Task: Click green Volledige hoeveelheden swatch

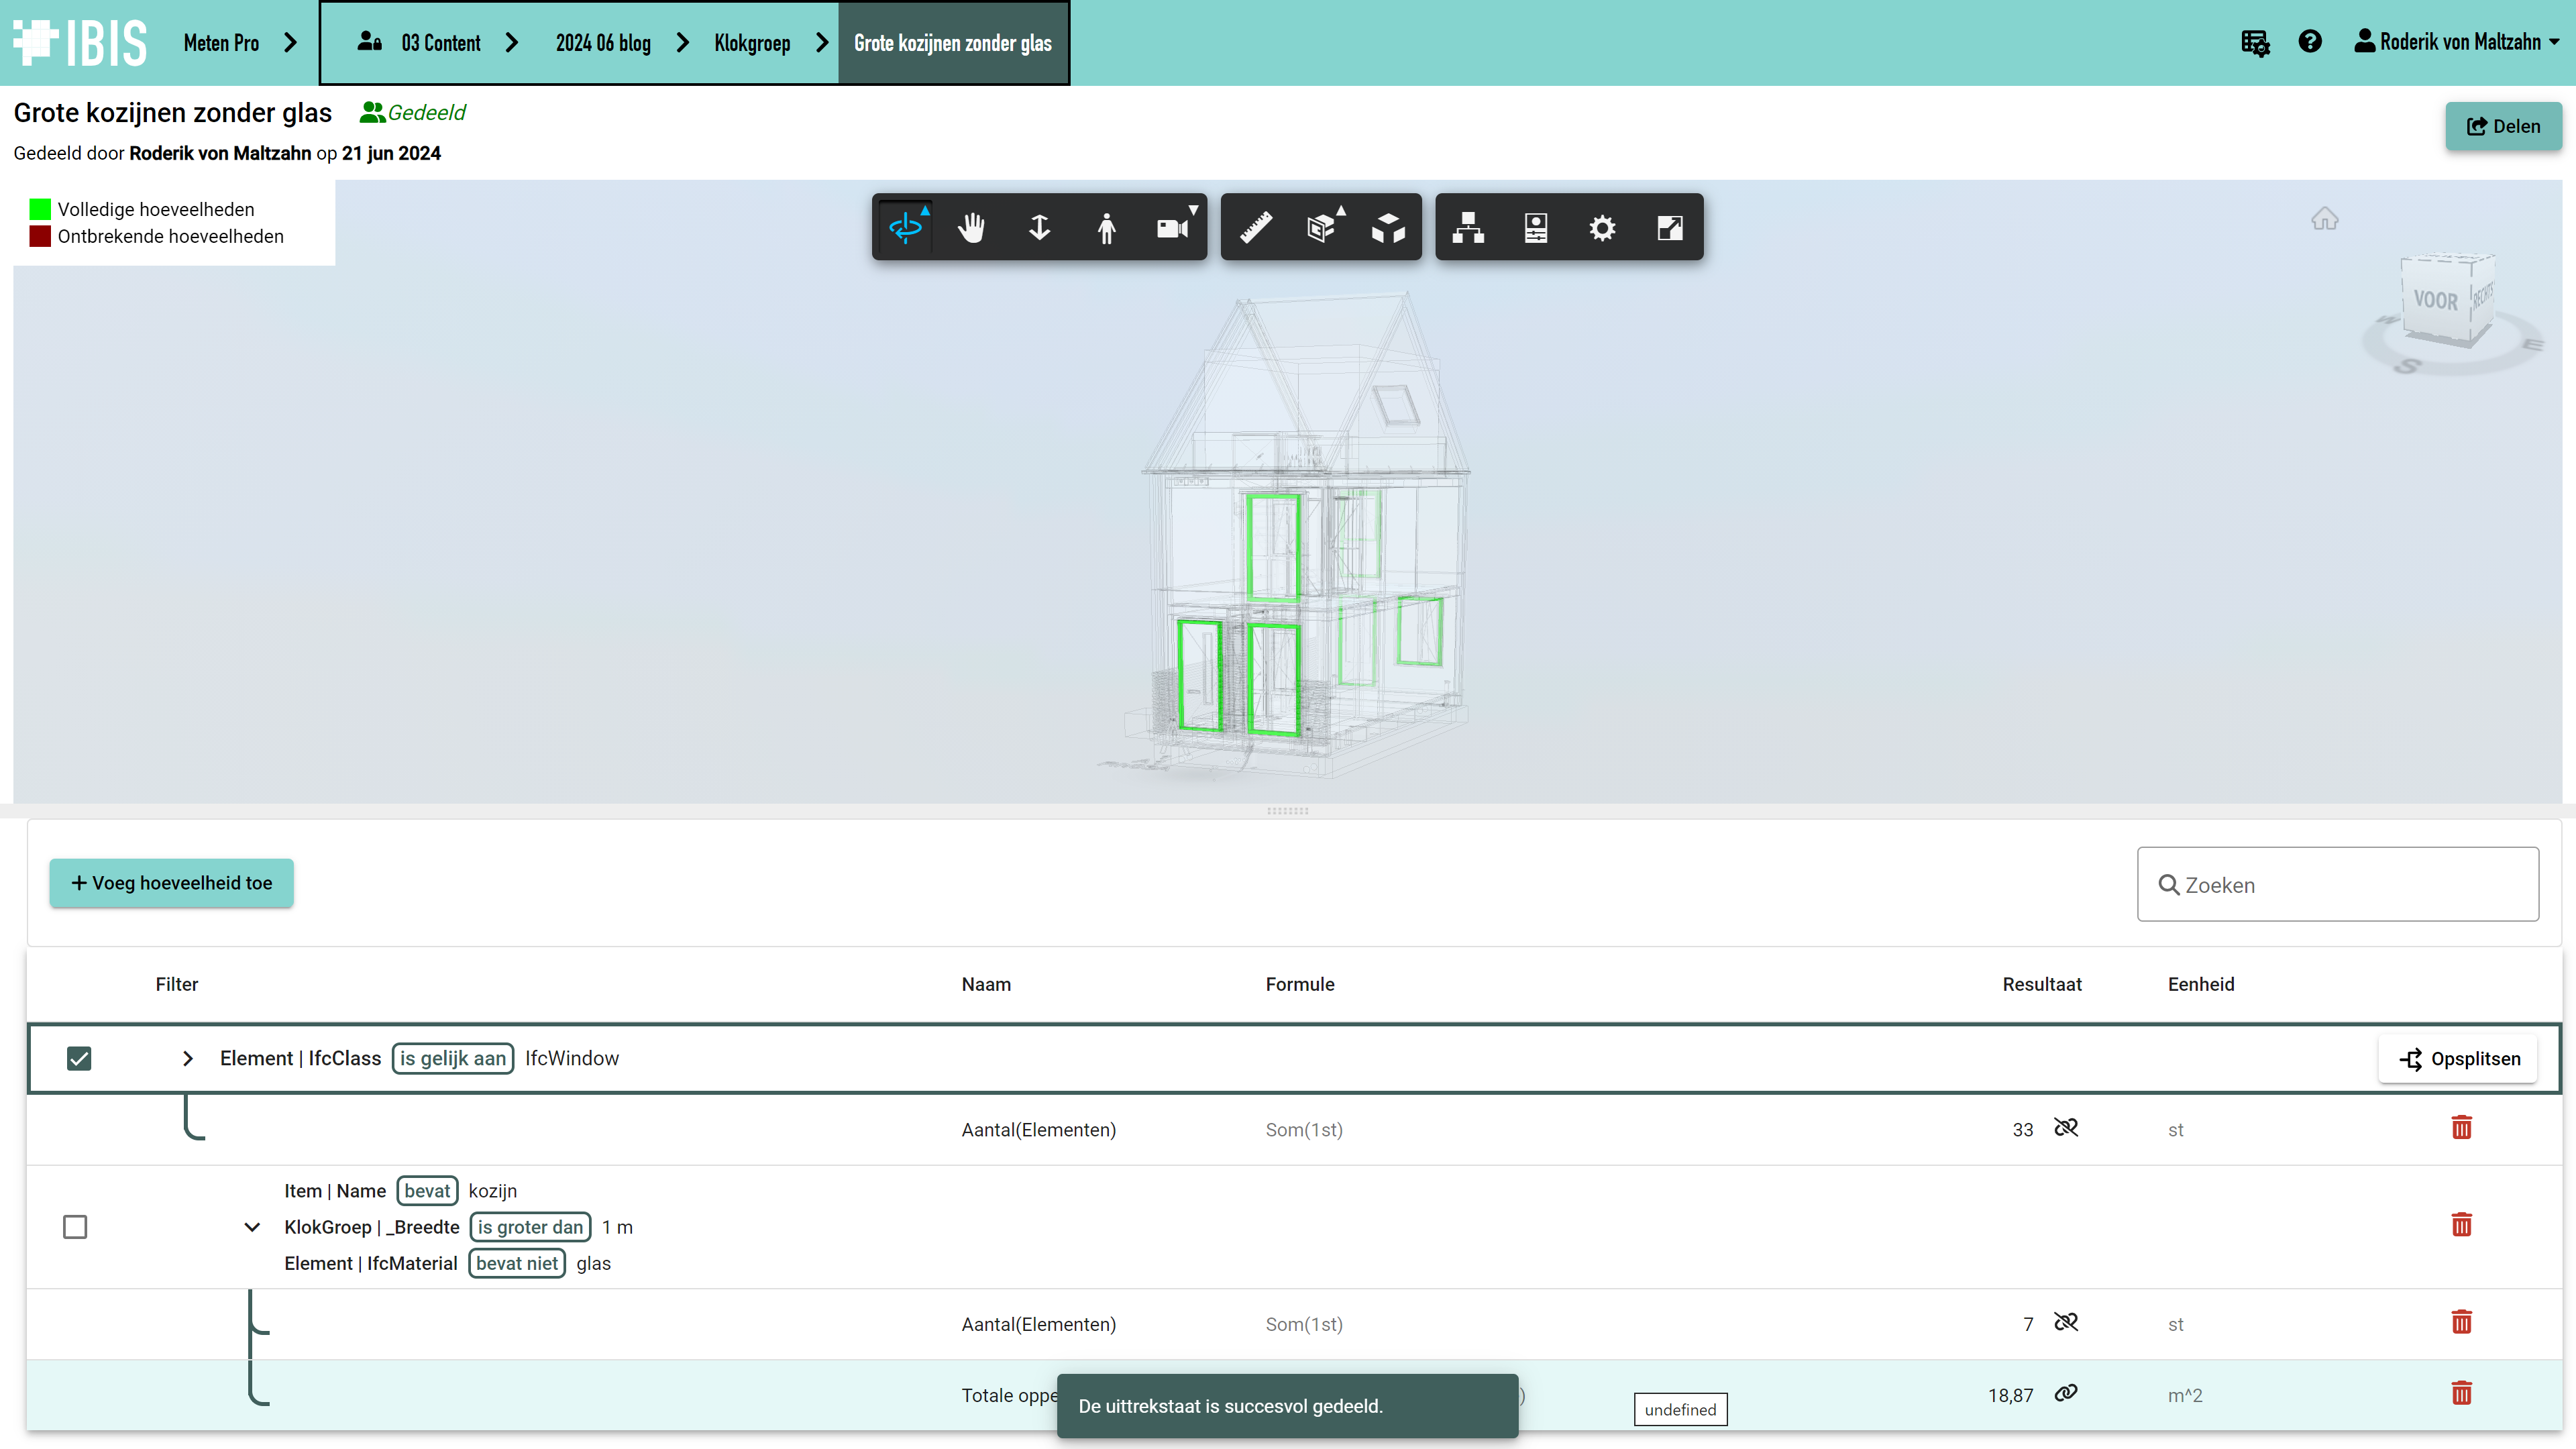Action: (x=40, y=209)
